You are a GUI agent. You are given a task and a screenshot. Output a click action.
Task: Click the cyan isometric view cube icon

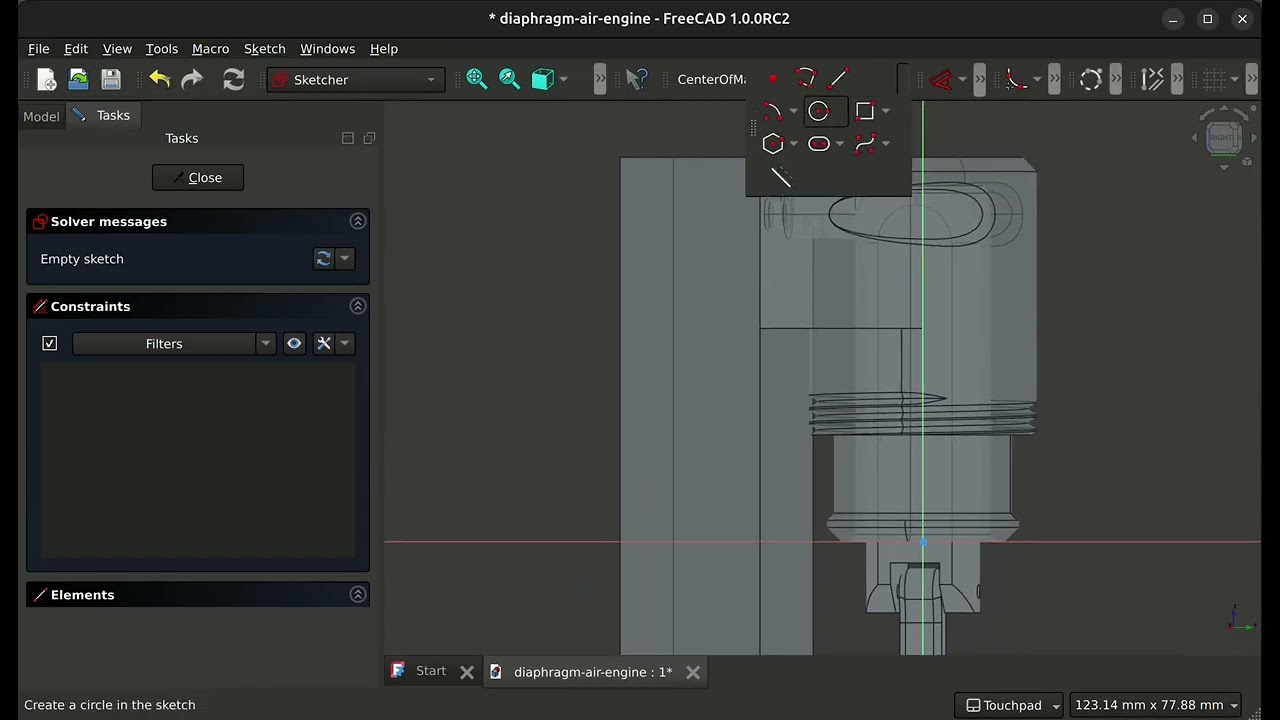(543, 80)
